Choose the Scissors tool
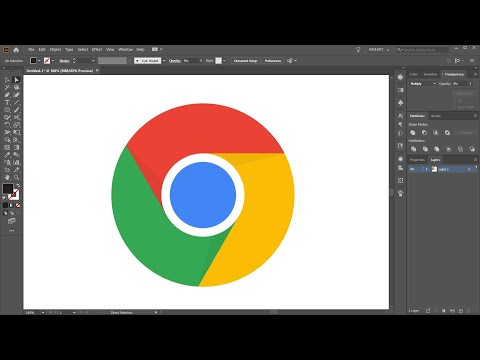The height and width of the screenshot is (360, 480). coord(16,117)
